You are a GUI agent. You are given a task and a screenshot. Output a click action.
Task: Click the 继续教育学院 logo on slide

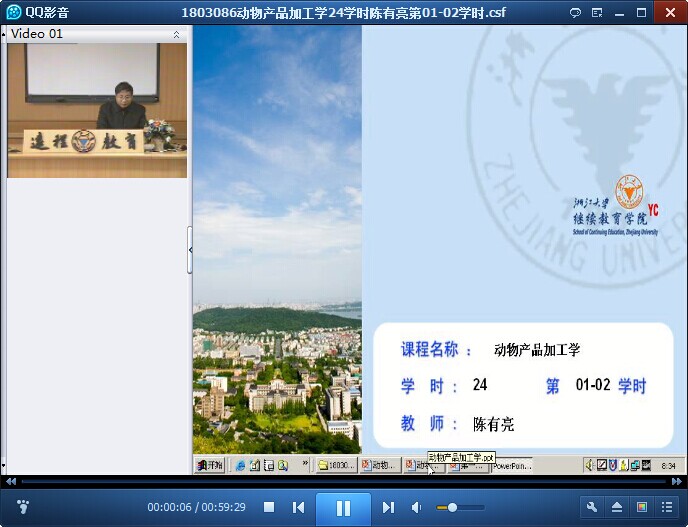pyautogui.click(x=616, y=205)
